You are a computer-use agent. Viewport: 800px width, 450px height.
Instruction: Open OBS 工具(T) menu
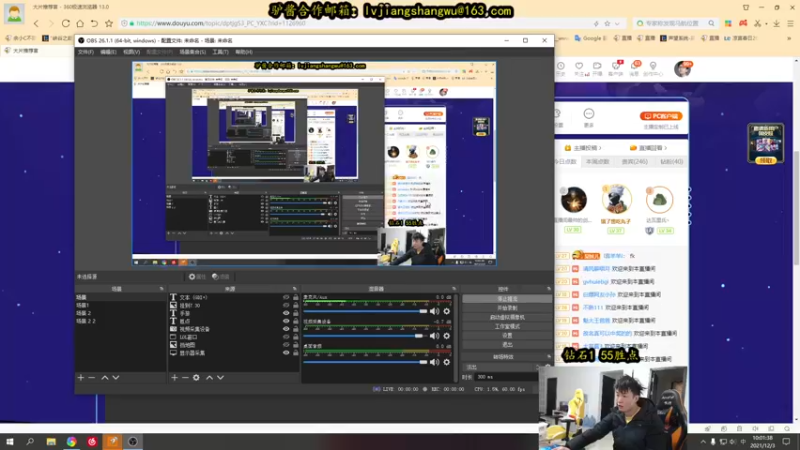[220, 52]
